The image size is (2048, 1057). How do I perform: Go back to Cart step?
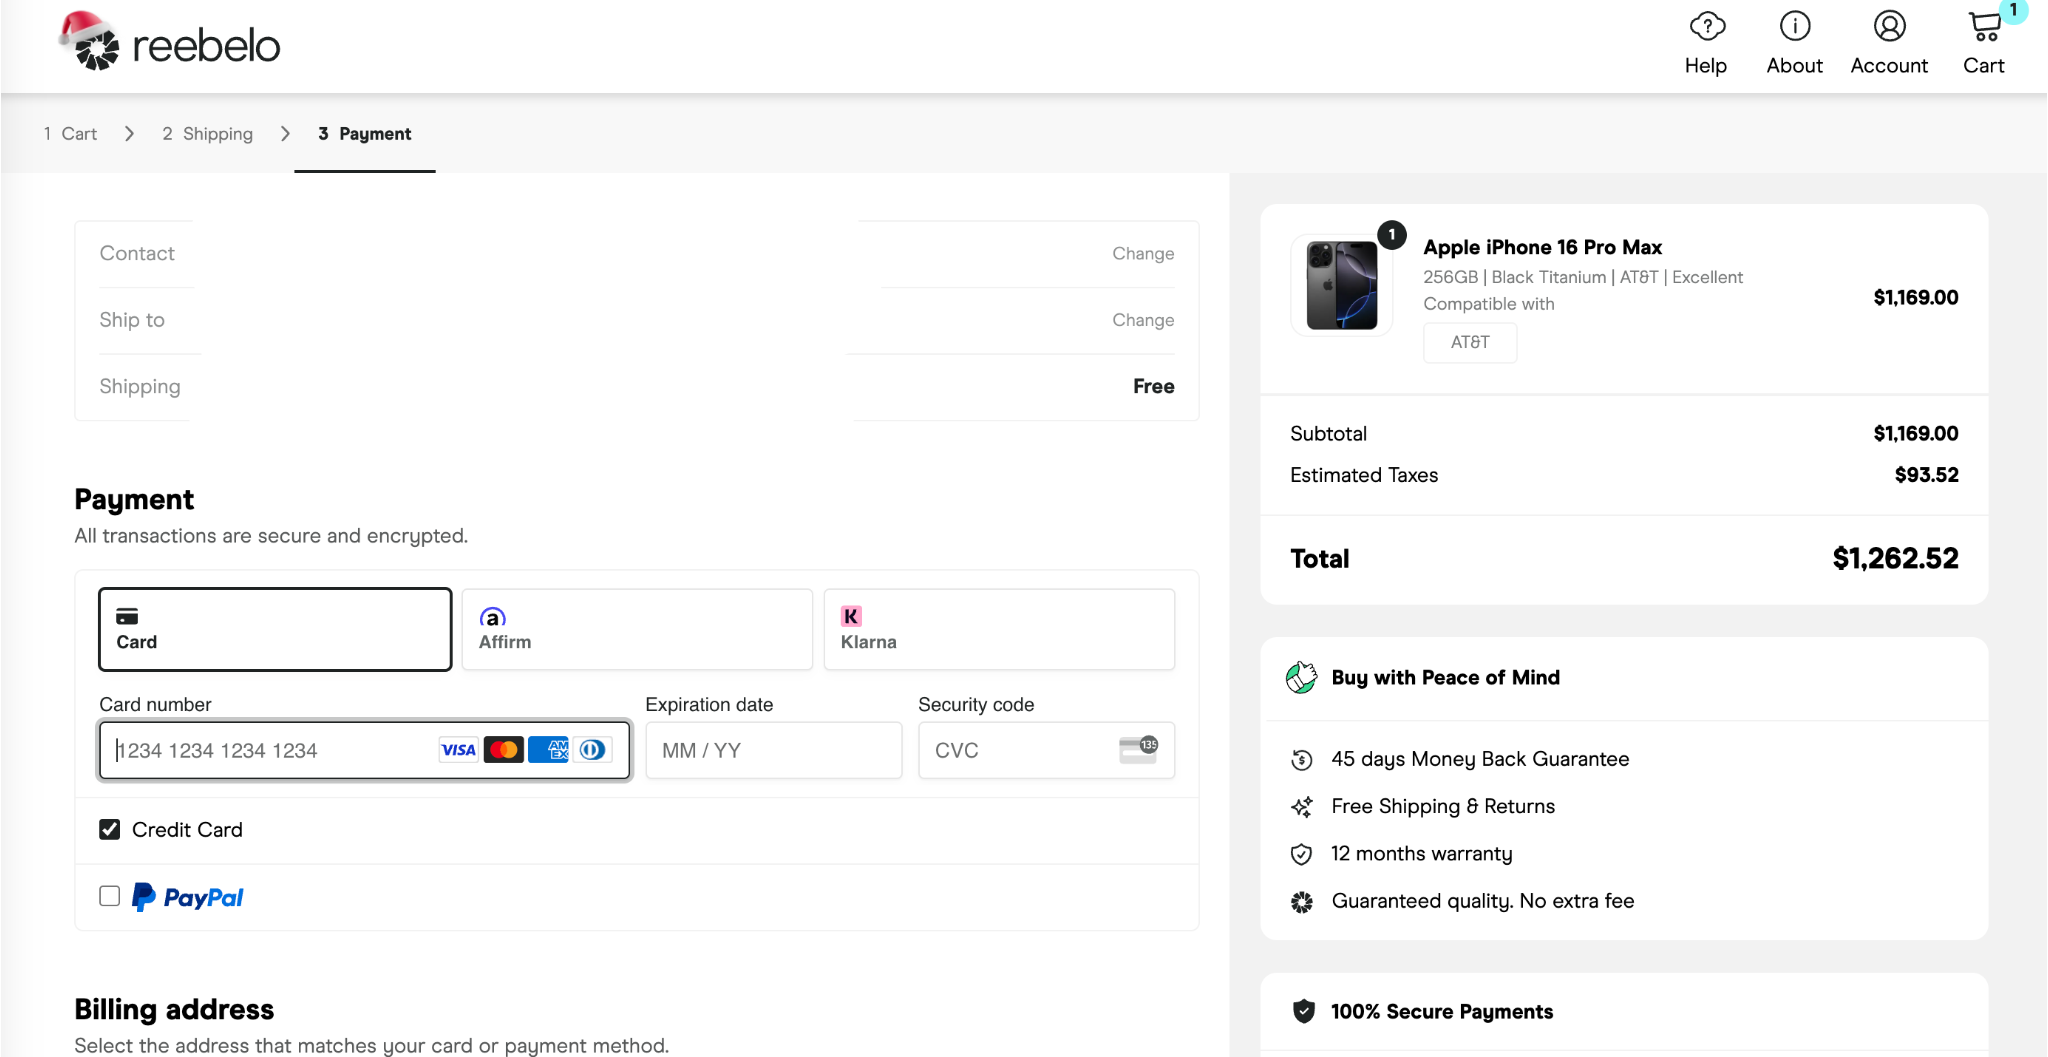point(71,134)
